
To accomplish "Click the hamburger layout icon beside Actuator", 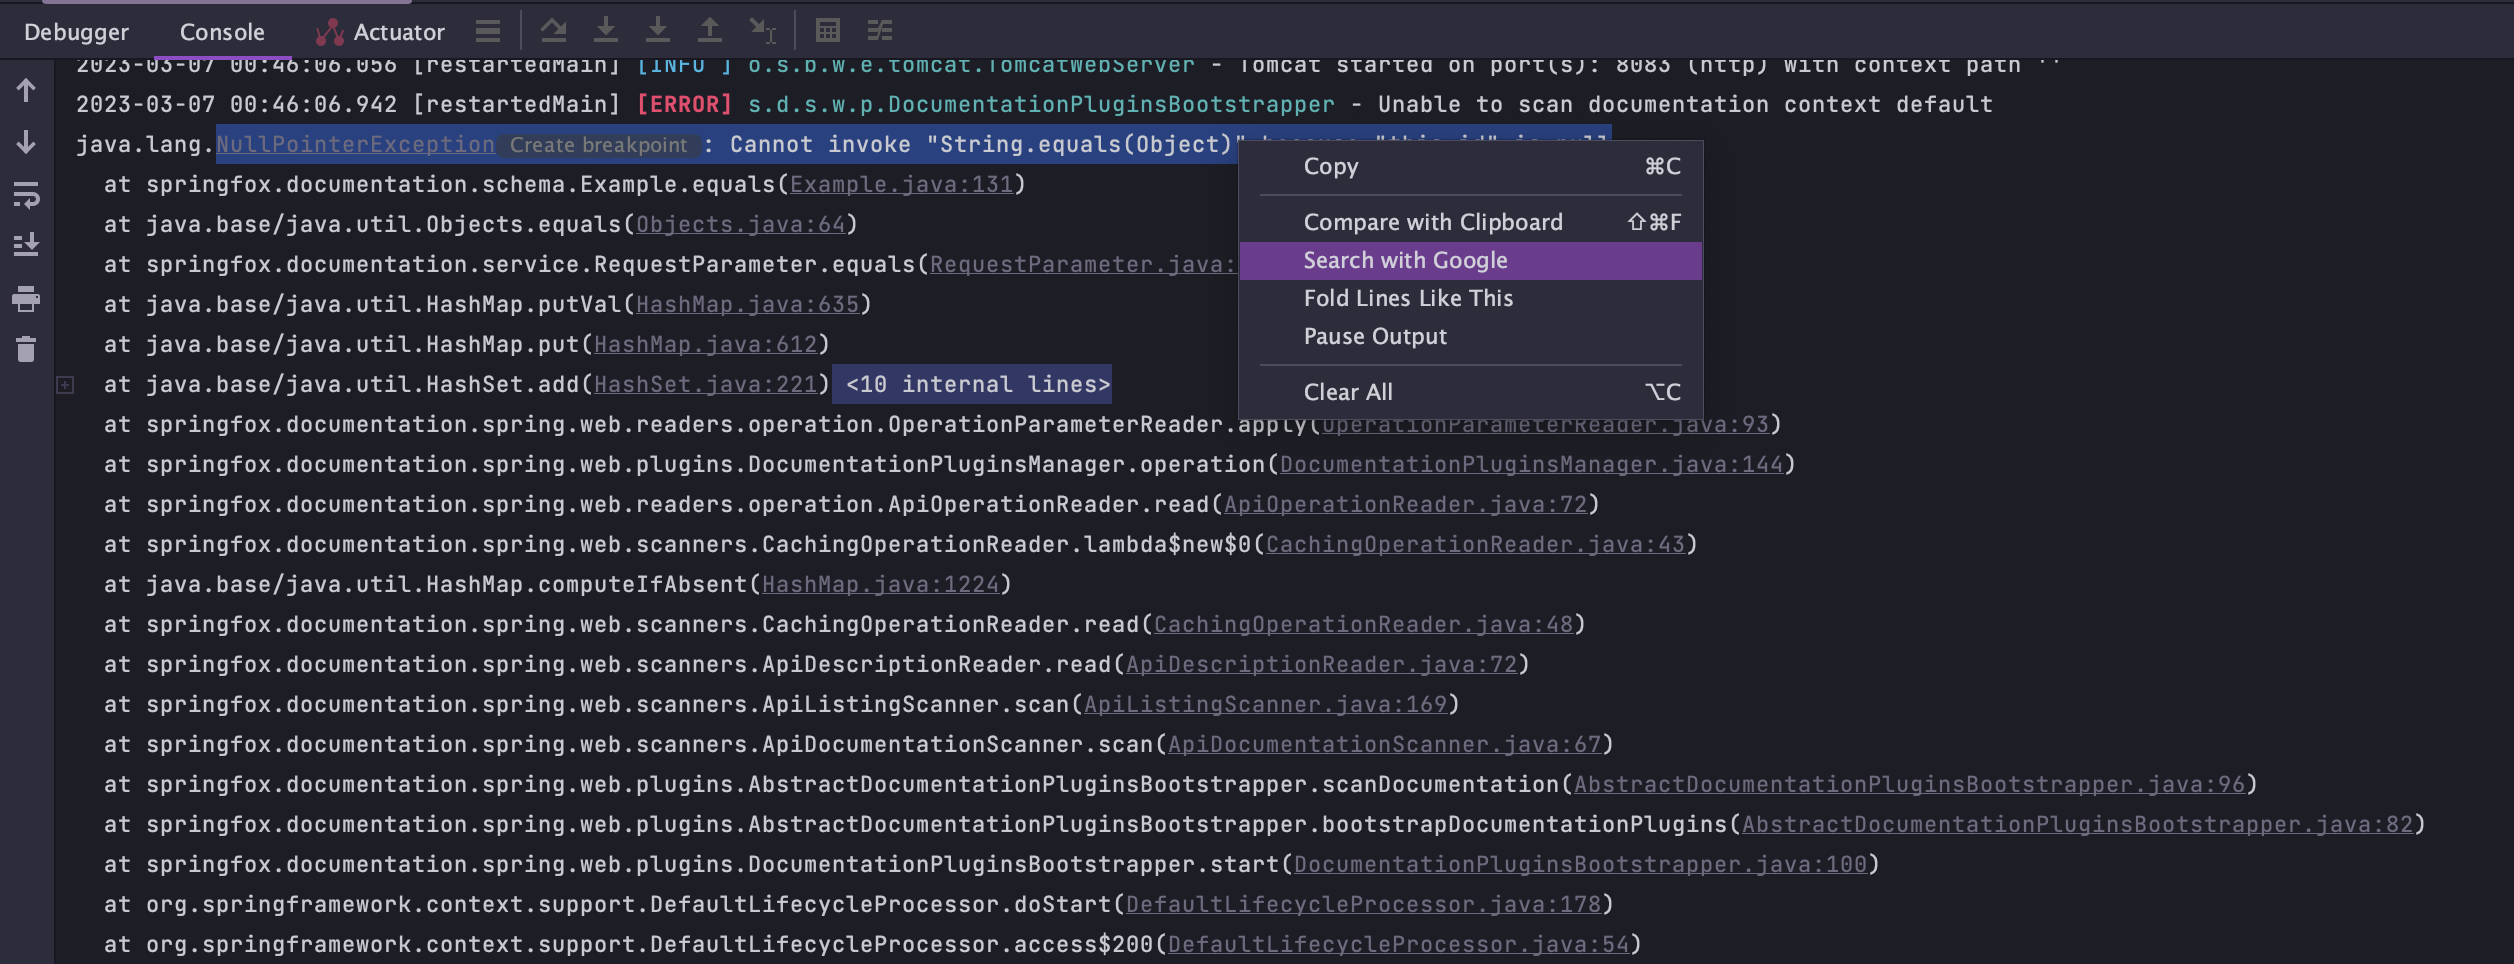I will [x=488, y=31].
